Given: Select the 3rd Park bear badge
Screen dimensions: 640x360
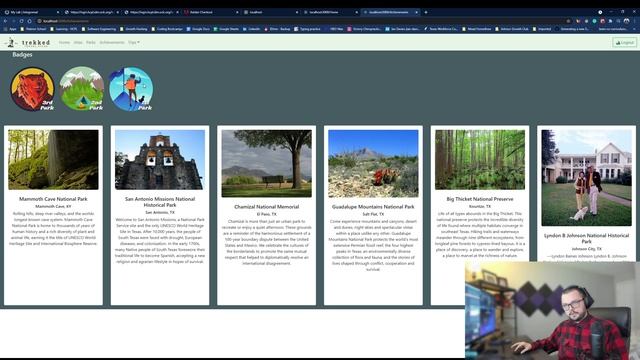Looking at the screenshot, I should 33,89.
